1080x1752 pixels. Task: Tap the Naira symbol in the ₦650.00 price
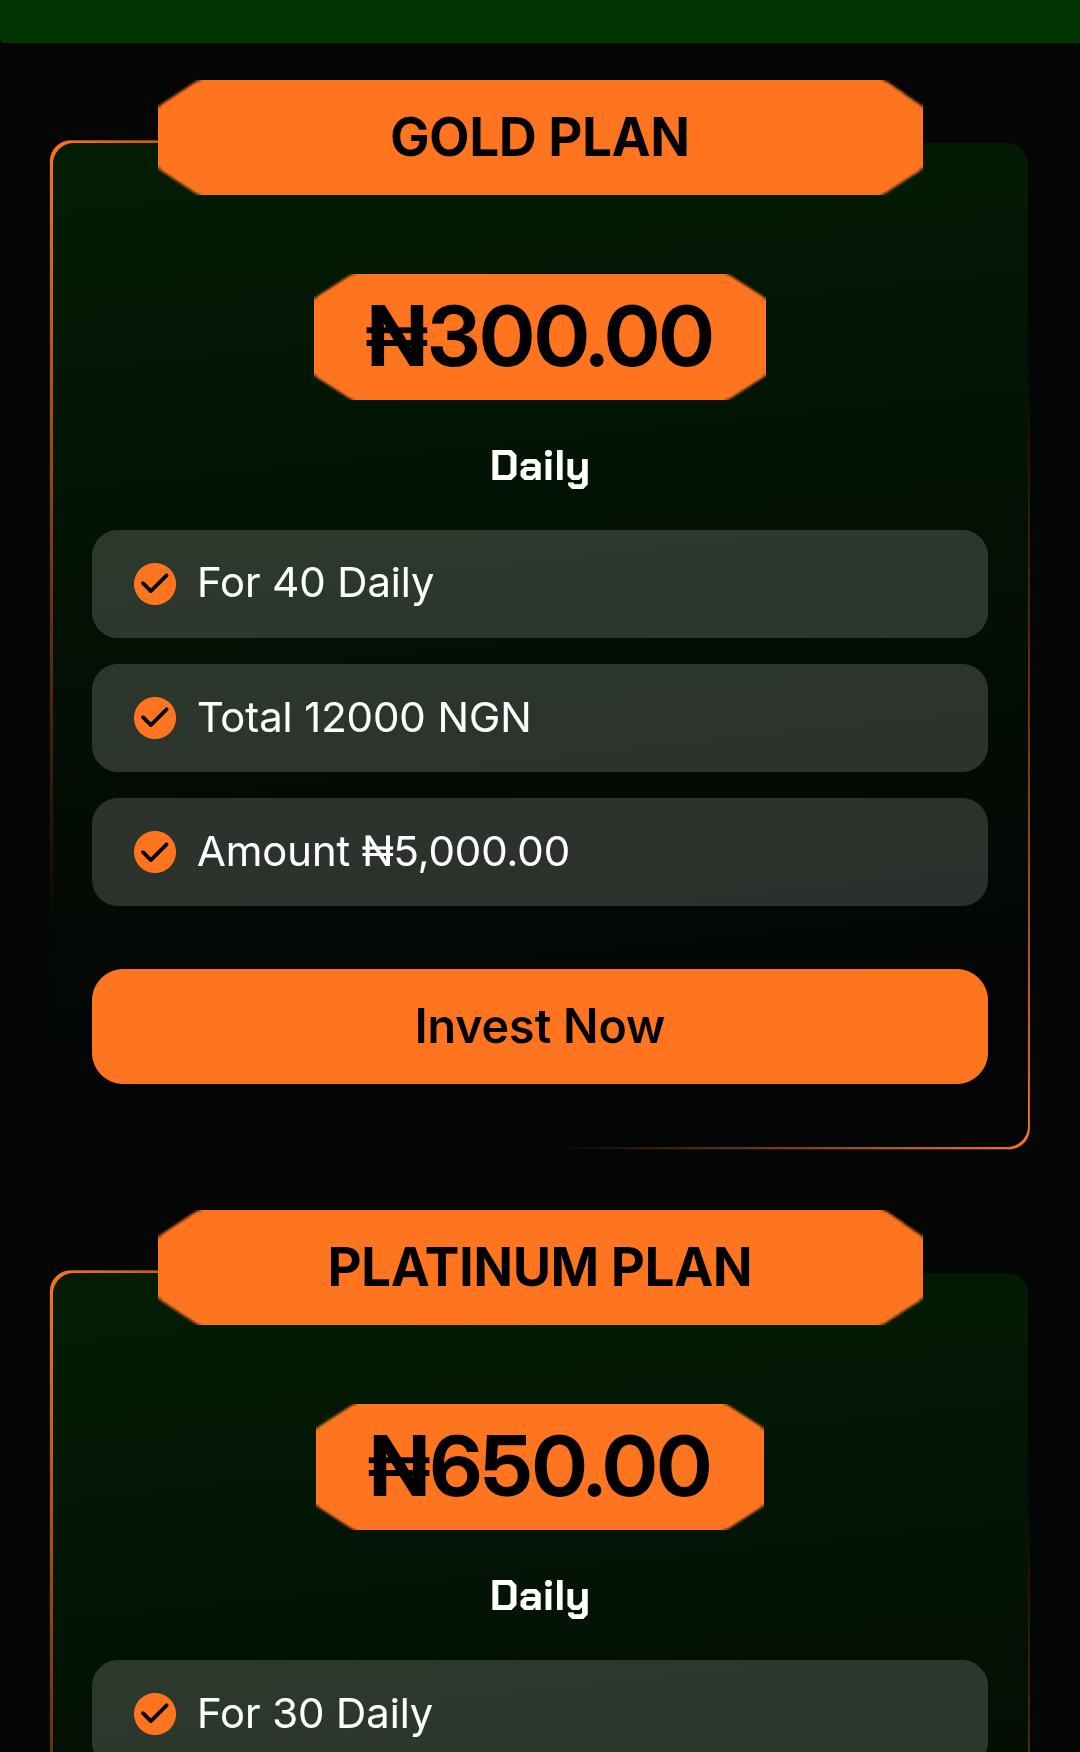tap(400, 1467)
